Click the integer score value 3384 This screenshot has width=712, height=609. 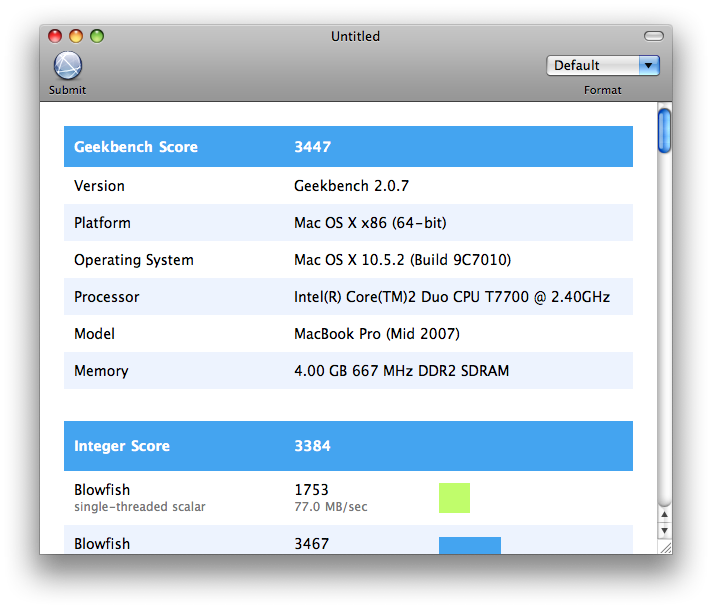(312, 446)
